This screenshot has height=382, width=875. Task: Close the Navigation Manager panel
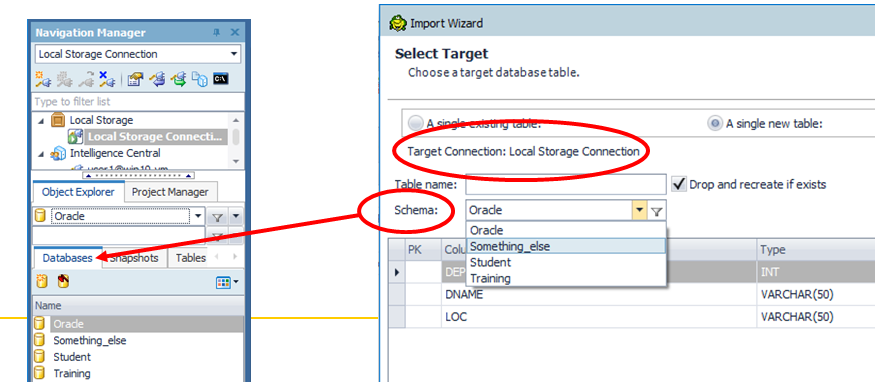click(234, 32)
